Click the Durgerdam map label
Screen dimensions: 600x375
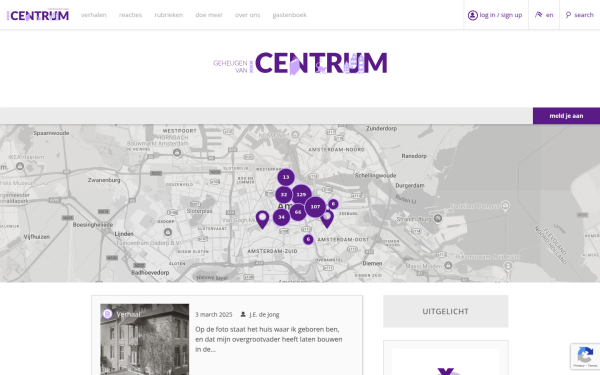410,186
